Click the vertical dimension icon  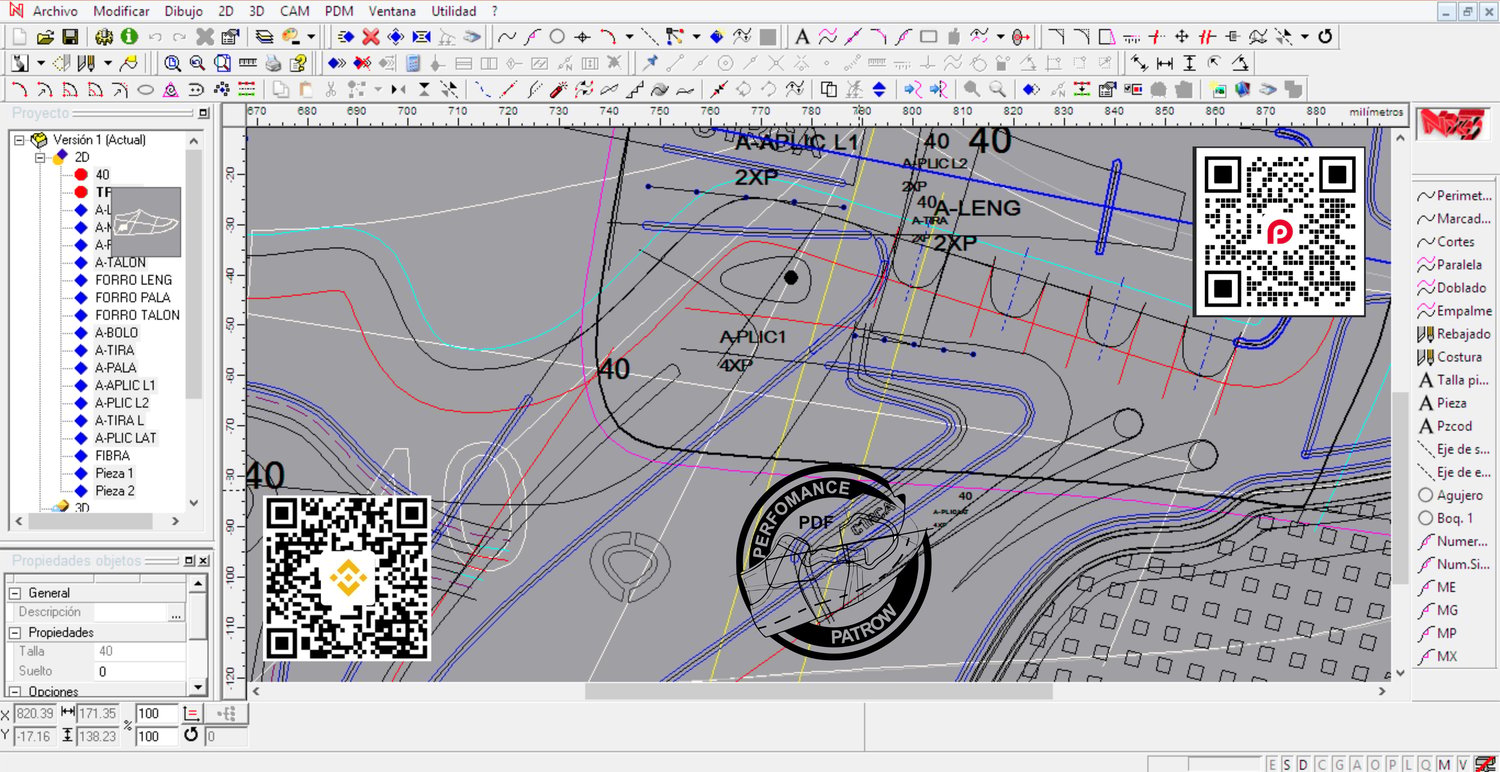click(x=1189, y=63)
